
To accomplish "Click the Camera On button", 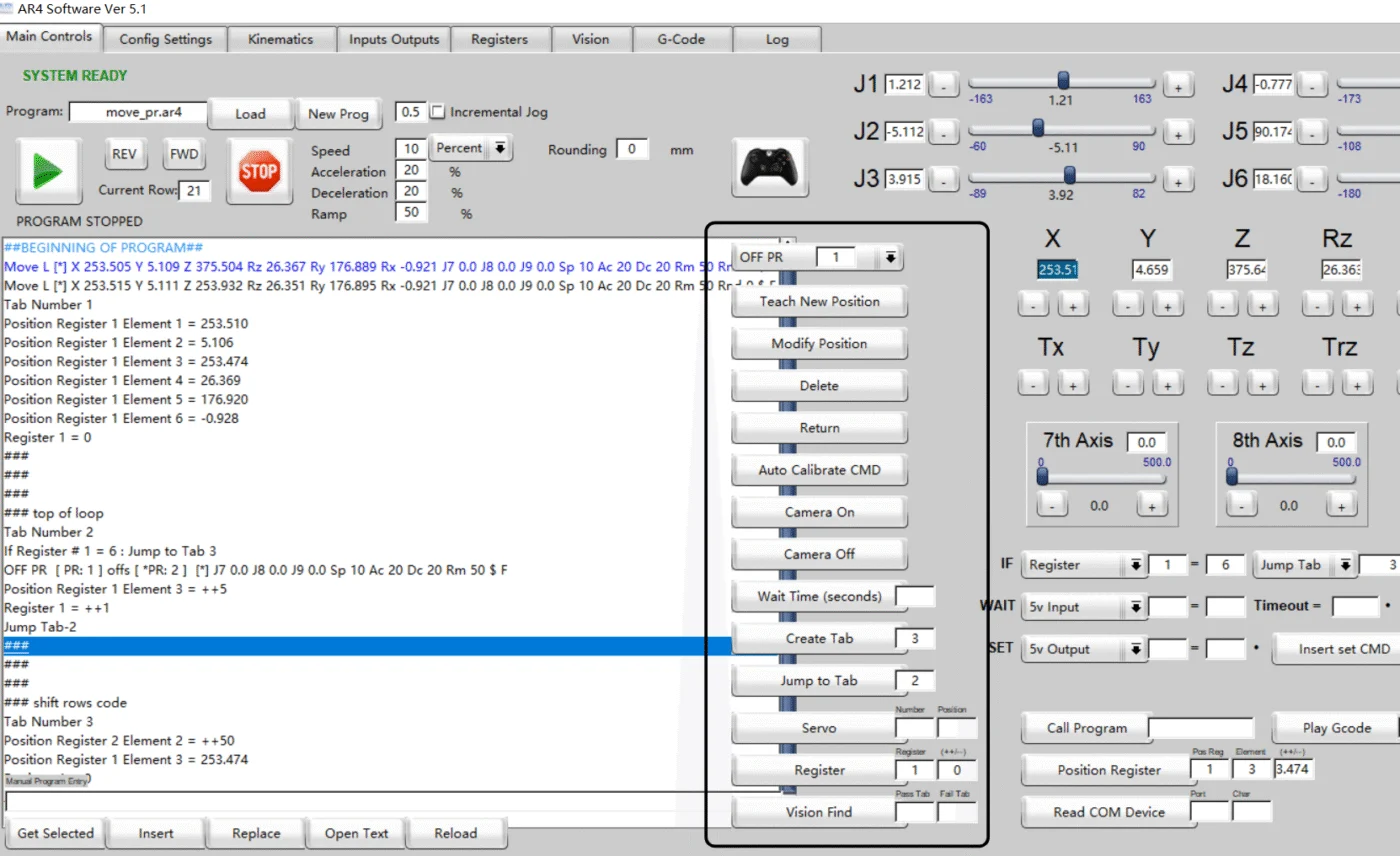I will (x=819, y=512).
